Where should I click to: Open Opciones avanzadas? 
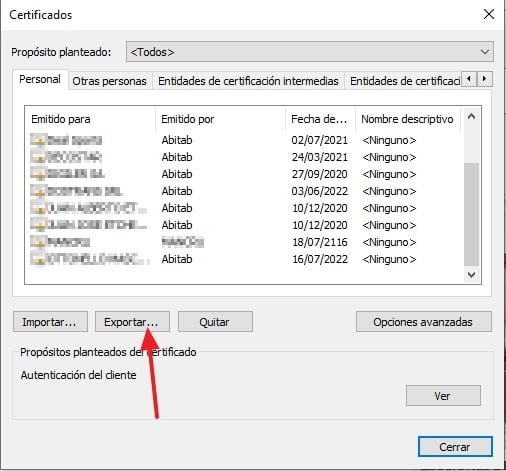point(424,322)
